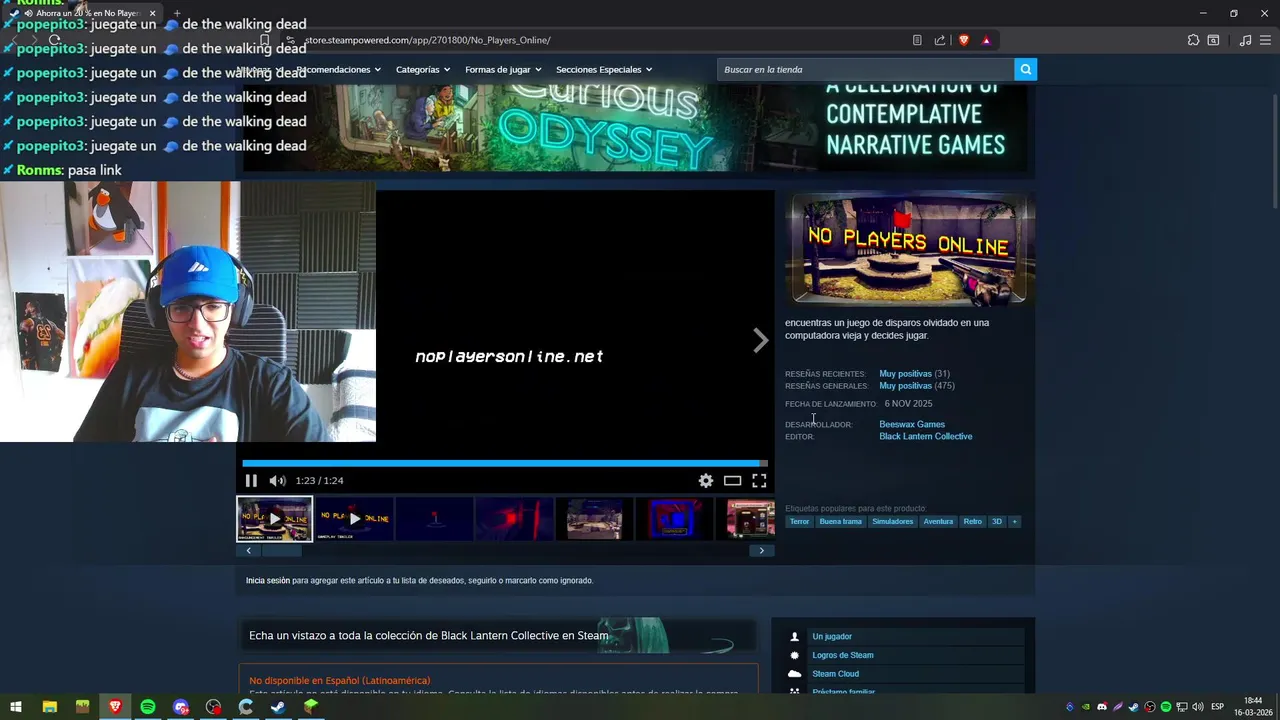
Task: Open taskbar clock showing 18:44
Action: tap(1253, 707)
